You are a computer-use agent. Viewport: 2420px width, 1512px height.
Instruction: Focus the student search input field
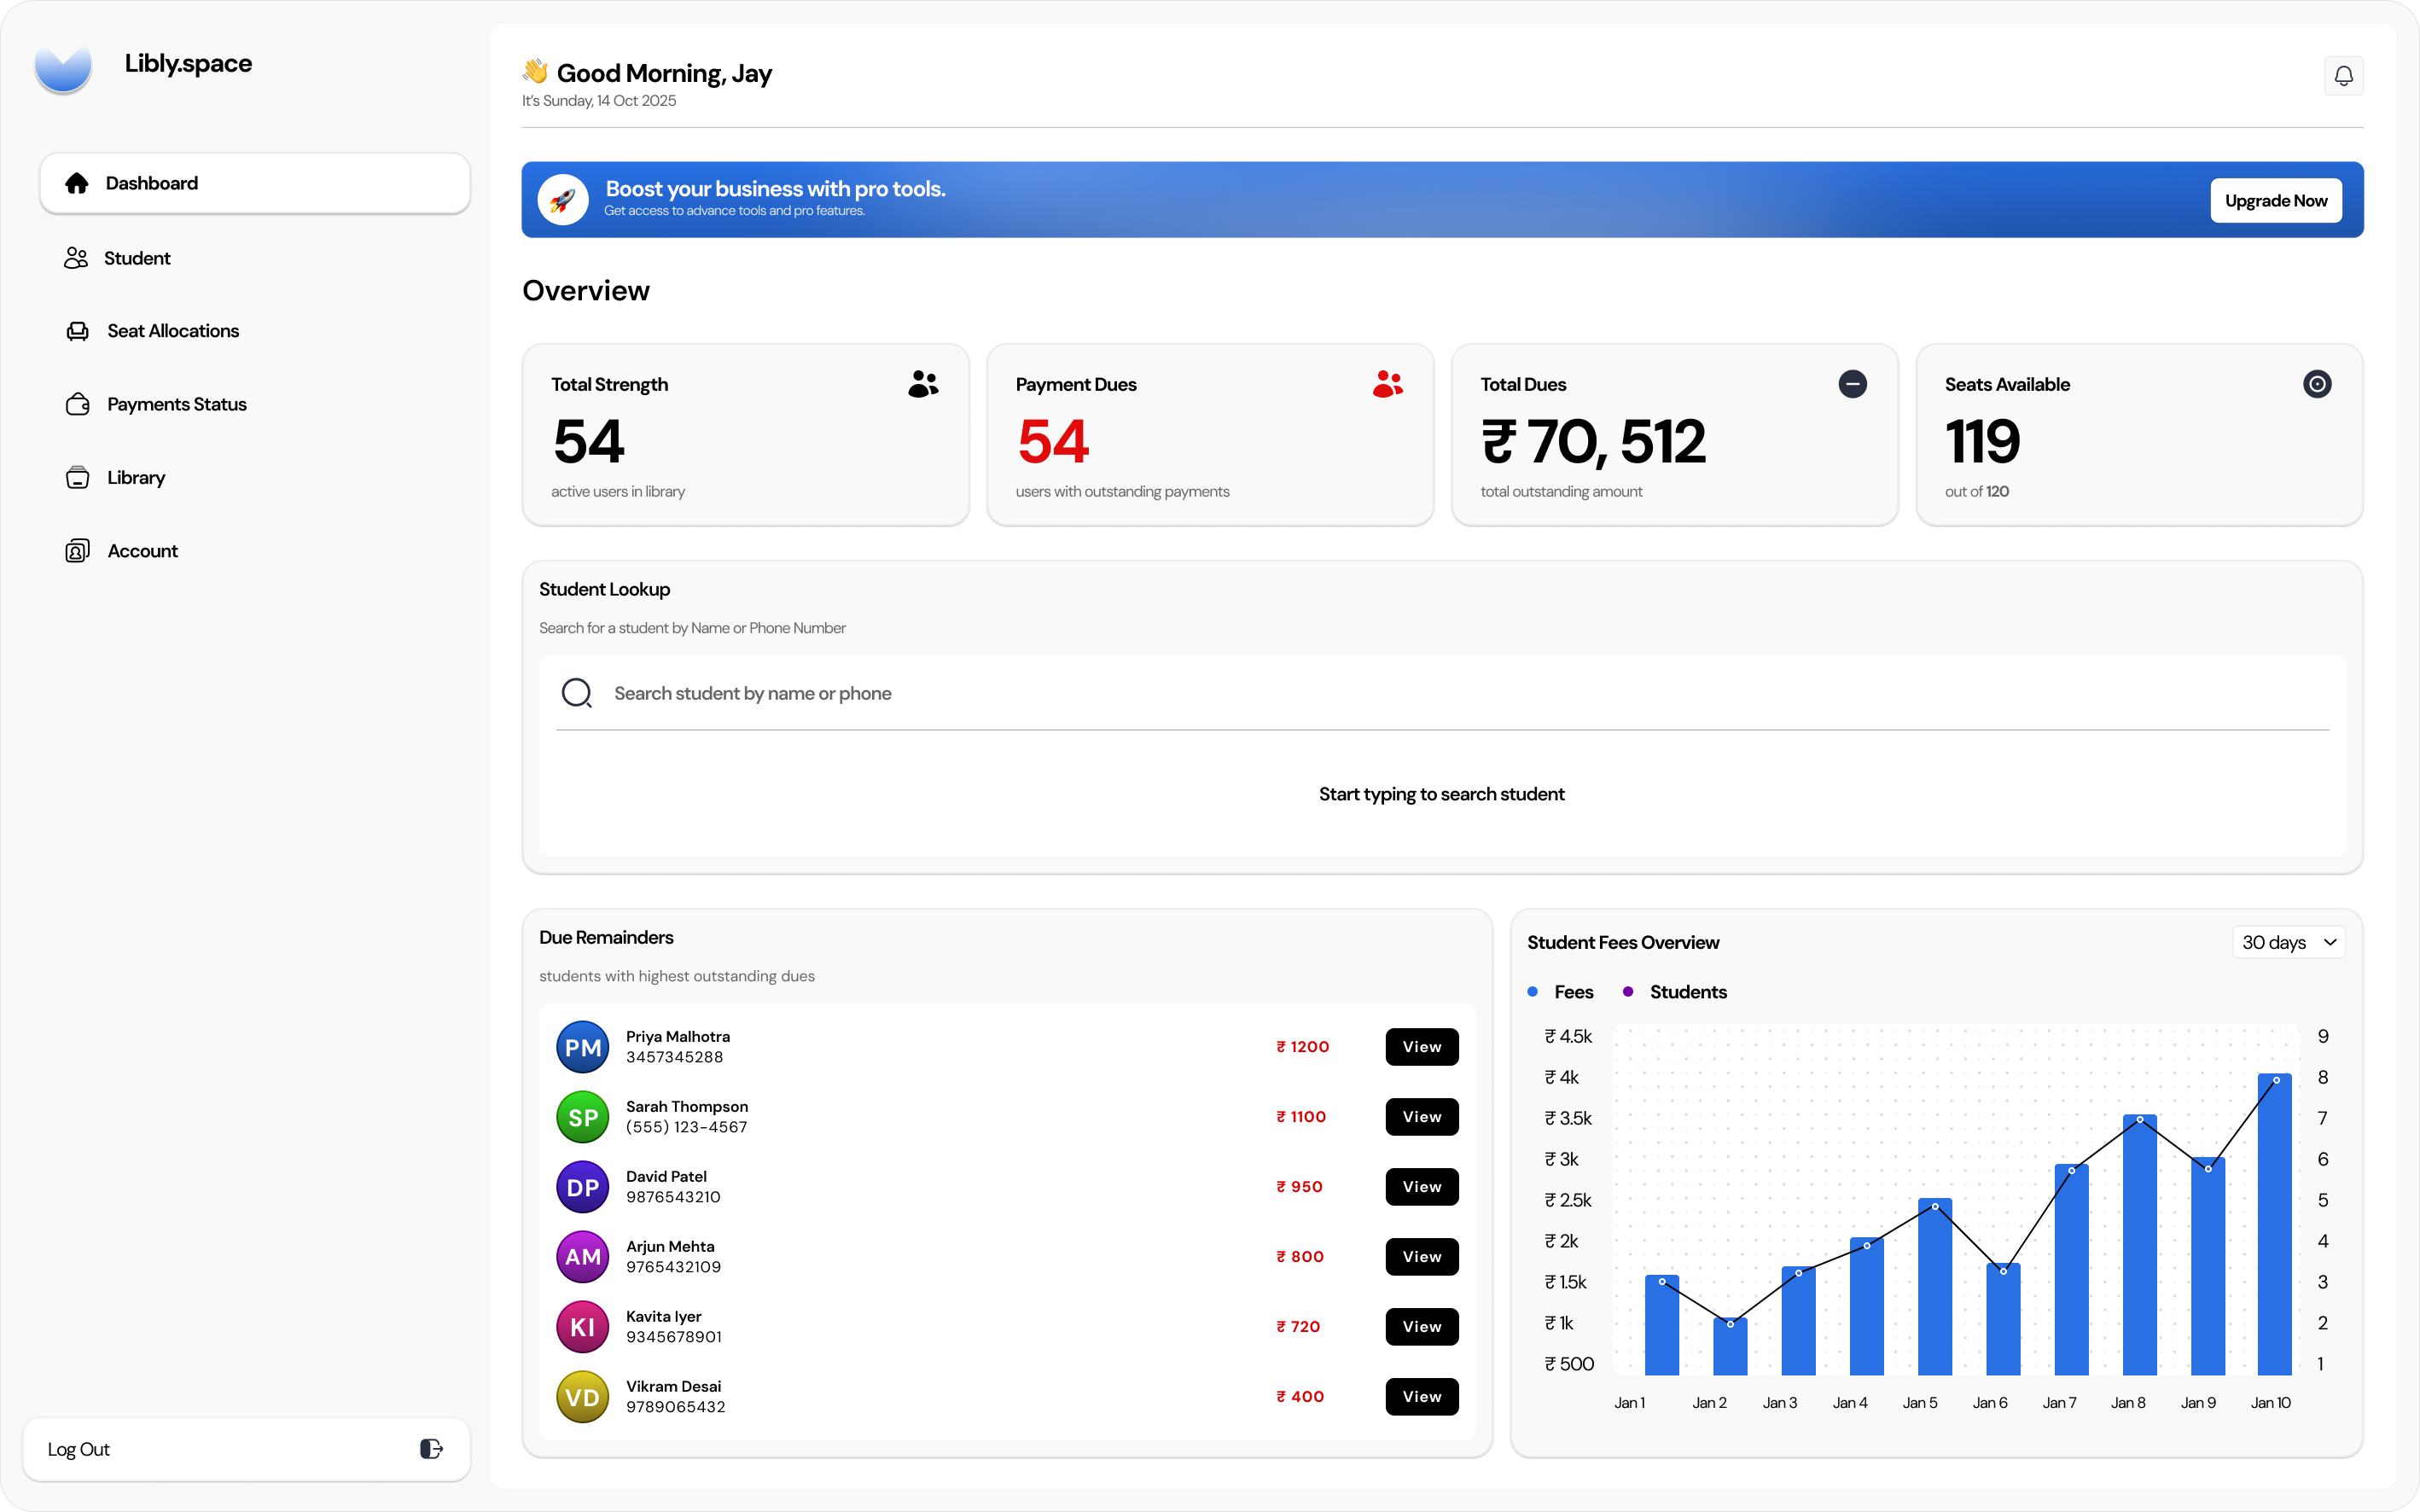pos(1440,693)
